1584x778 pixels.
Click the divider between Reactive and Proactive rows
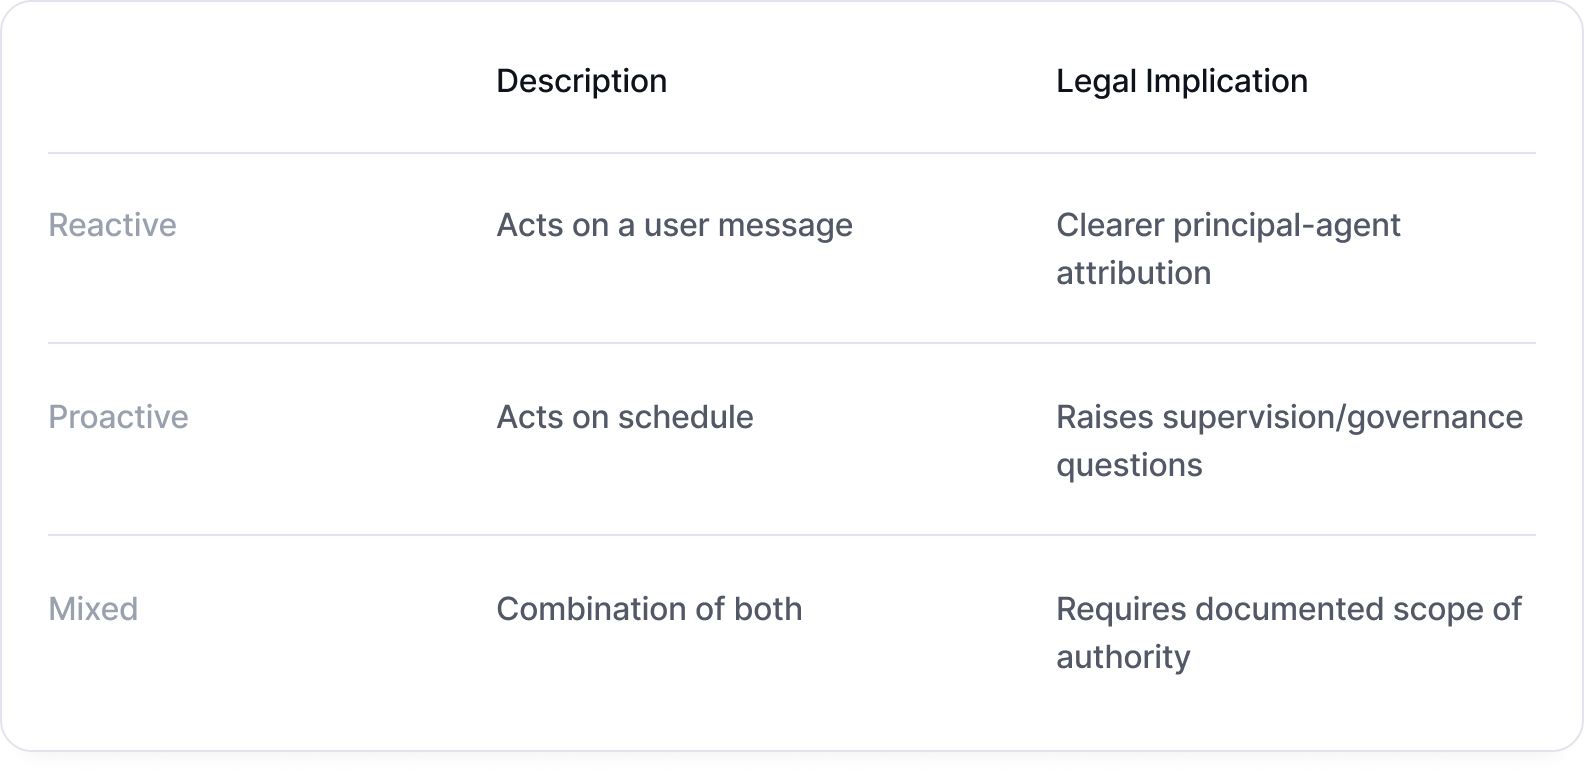pos(792,343)
